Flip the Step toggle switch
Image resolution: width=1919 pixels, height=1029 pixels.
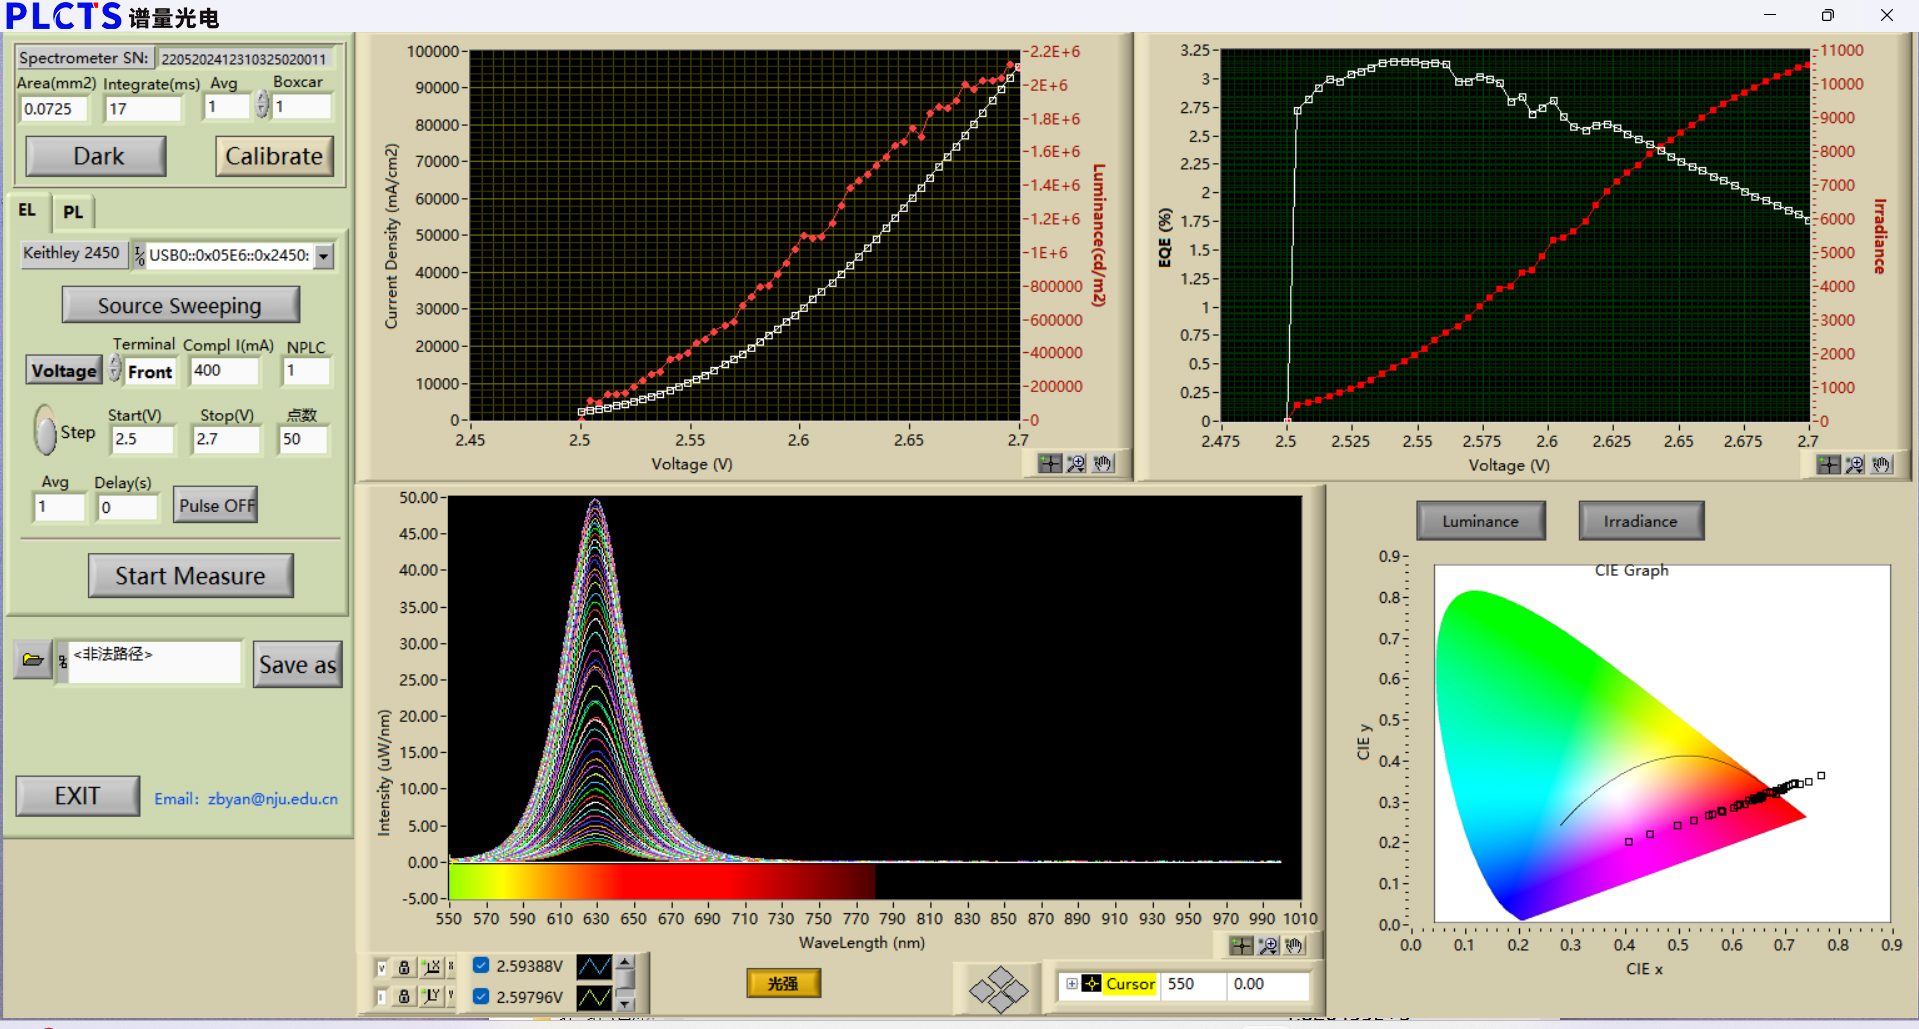coord(45,431)
